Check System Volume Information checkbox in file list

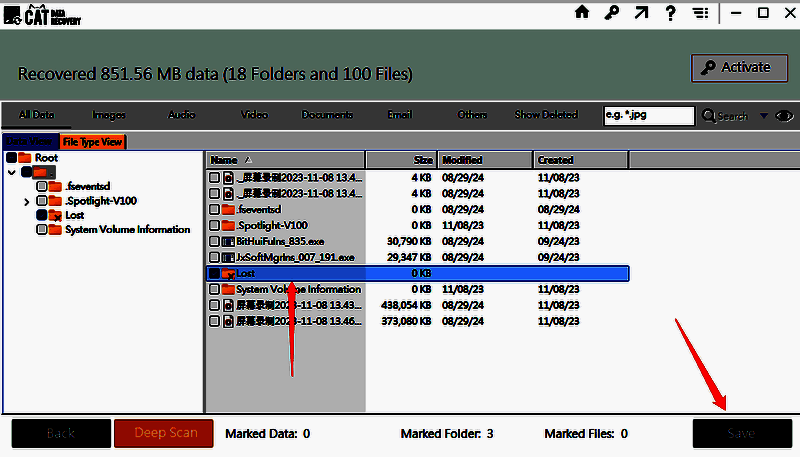click(x=214, y=289)
